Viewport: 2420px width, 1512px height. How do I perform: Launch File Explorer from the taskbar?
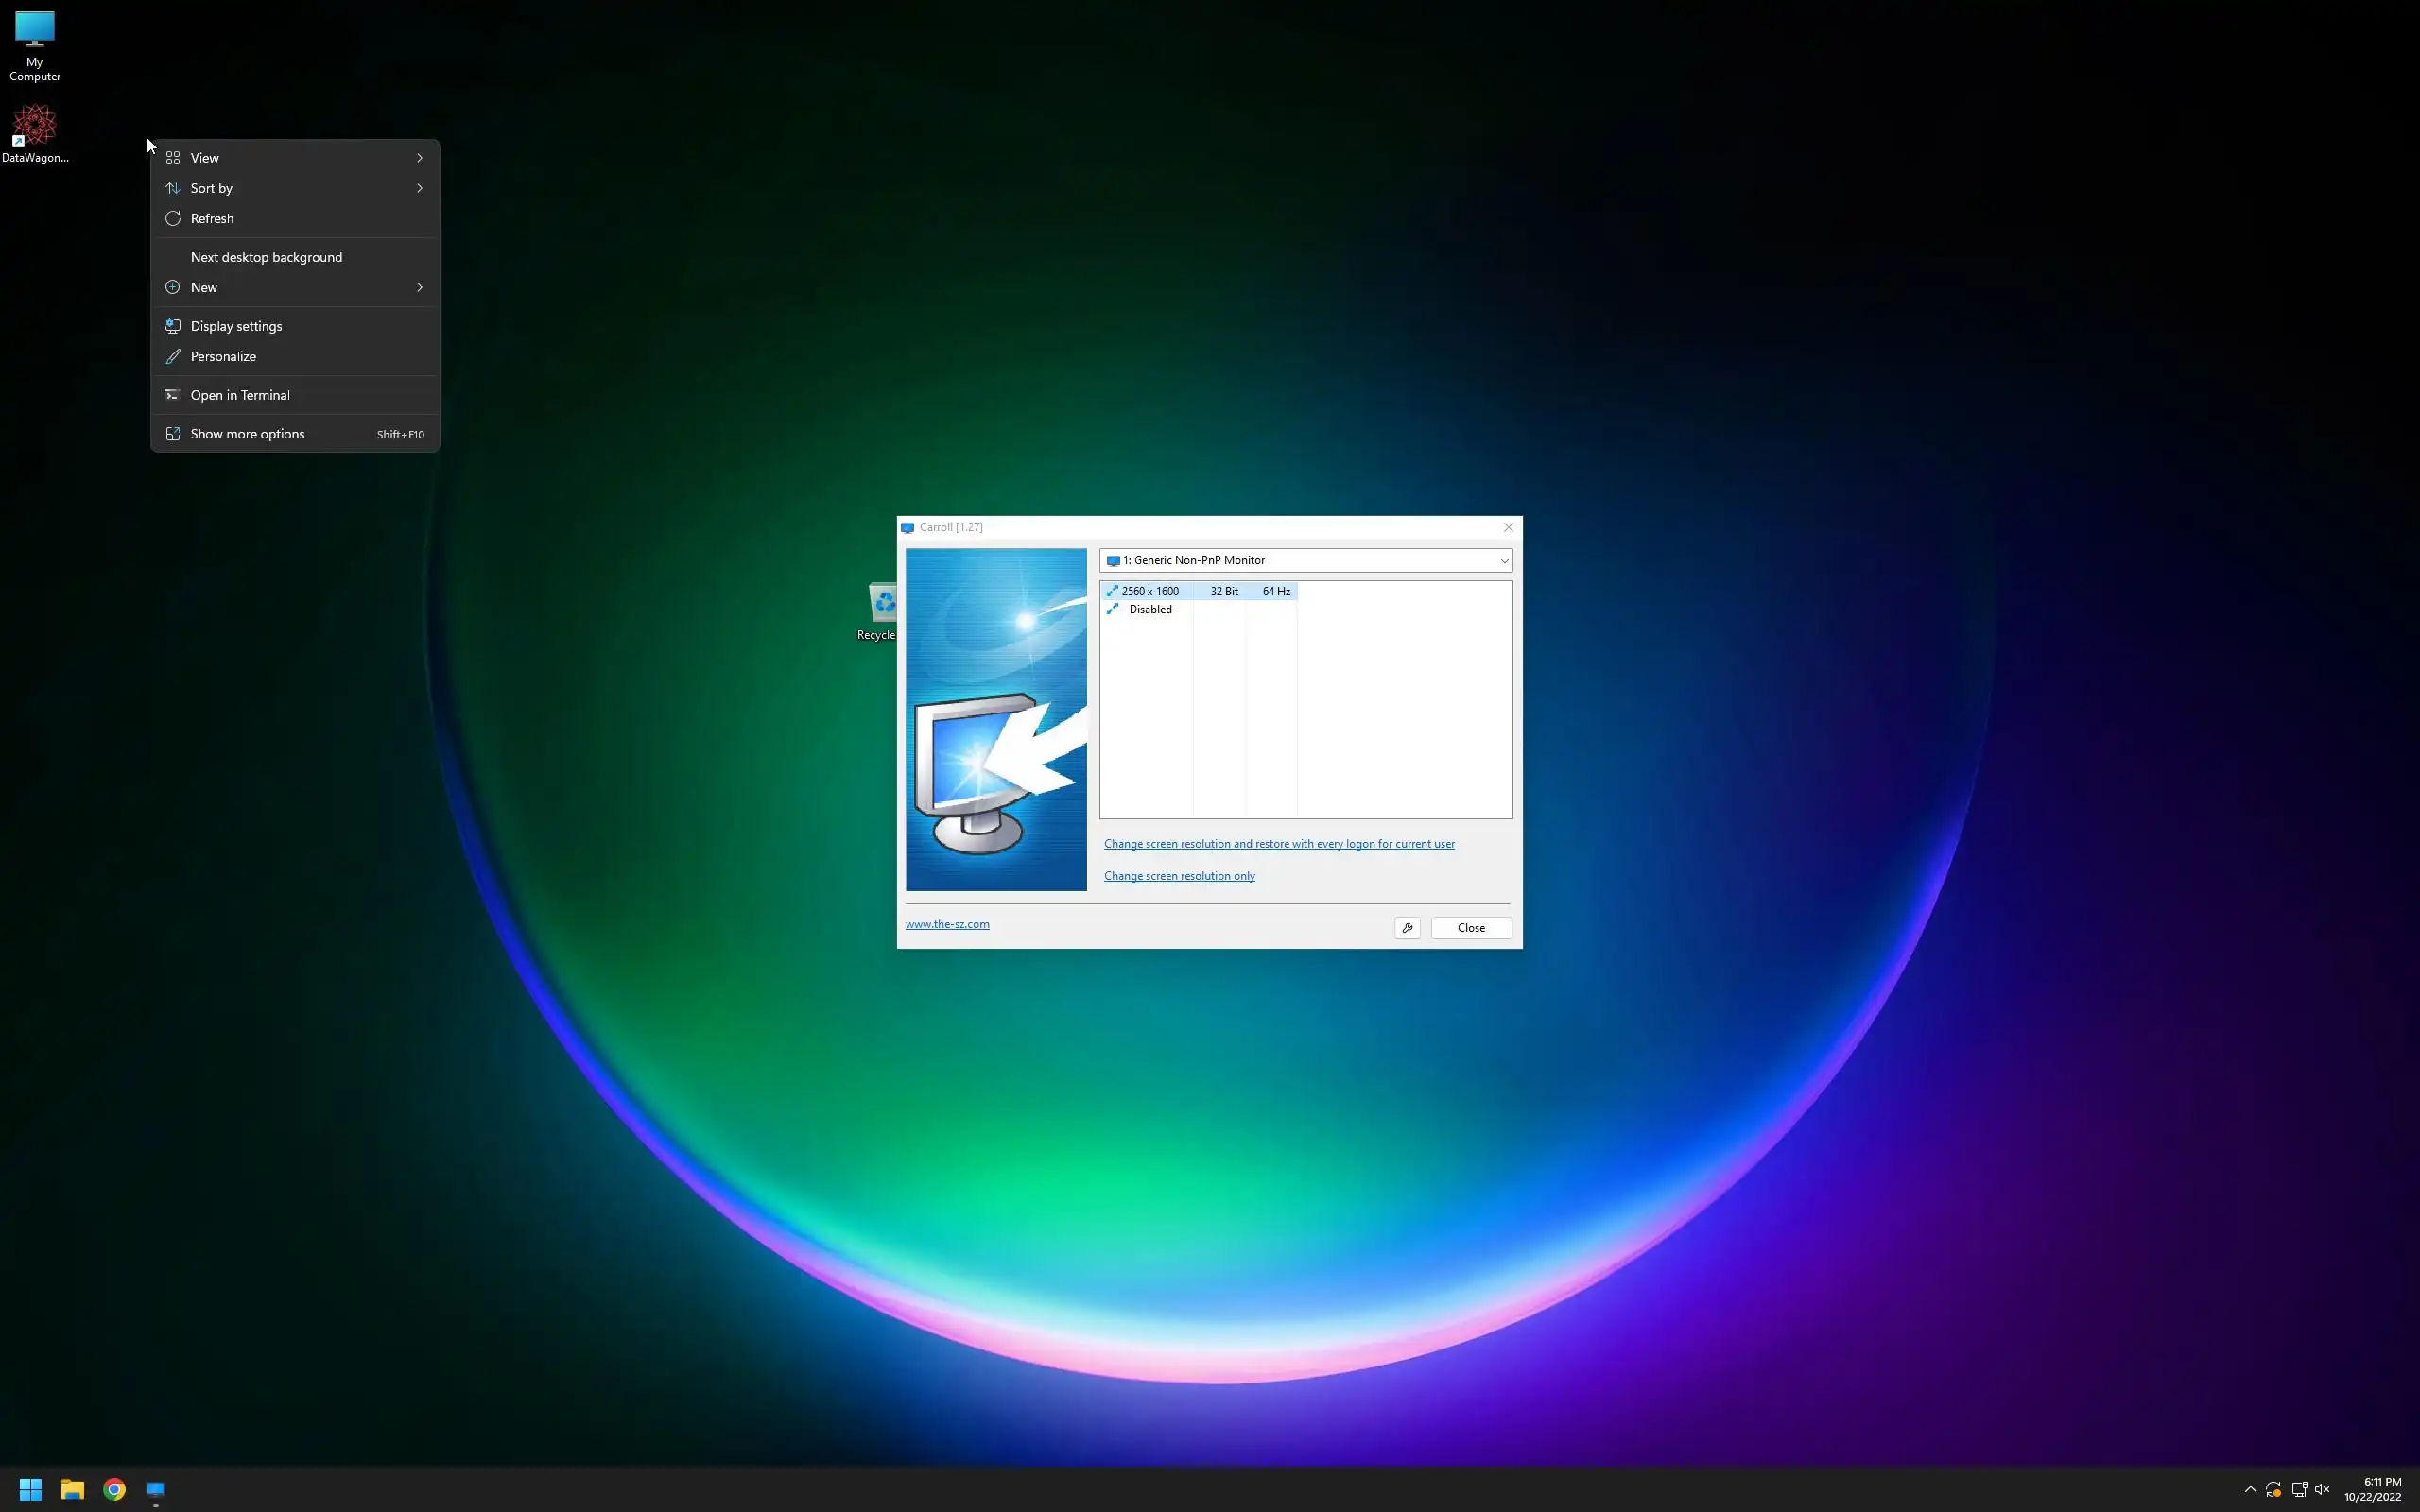tap(72, 1489)
